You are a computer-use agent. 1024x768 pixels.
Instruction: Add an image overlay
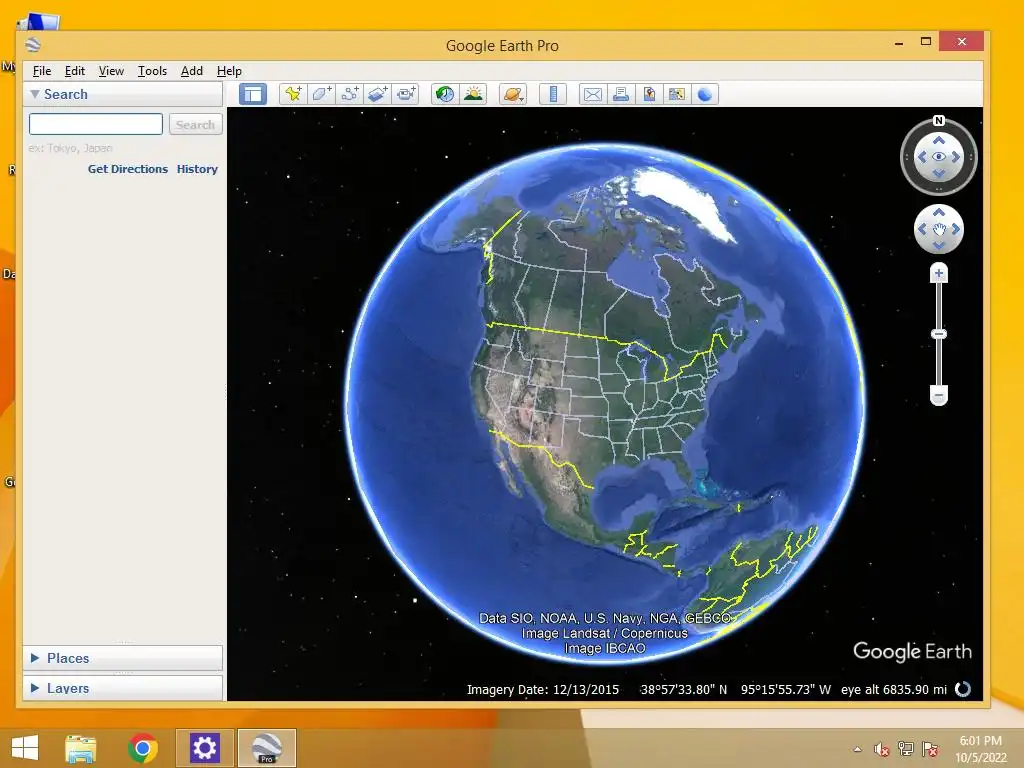point(377,94)
